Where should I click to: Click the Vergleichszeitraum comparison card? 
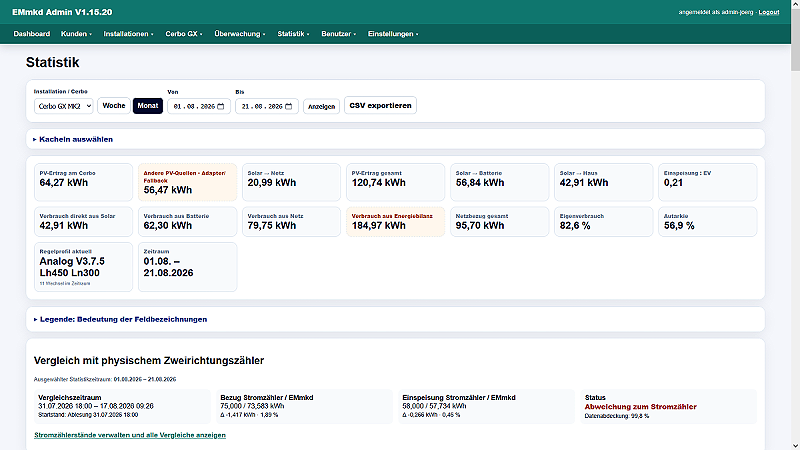pyautogui.click(x=122, y=407)
